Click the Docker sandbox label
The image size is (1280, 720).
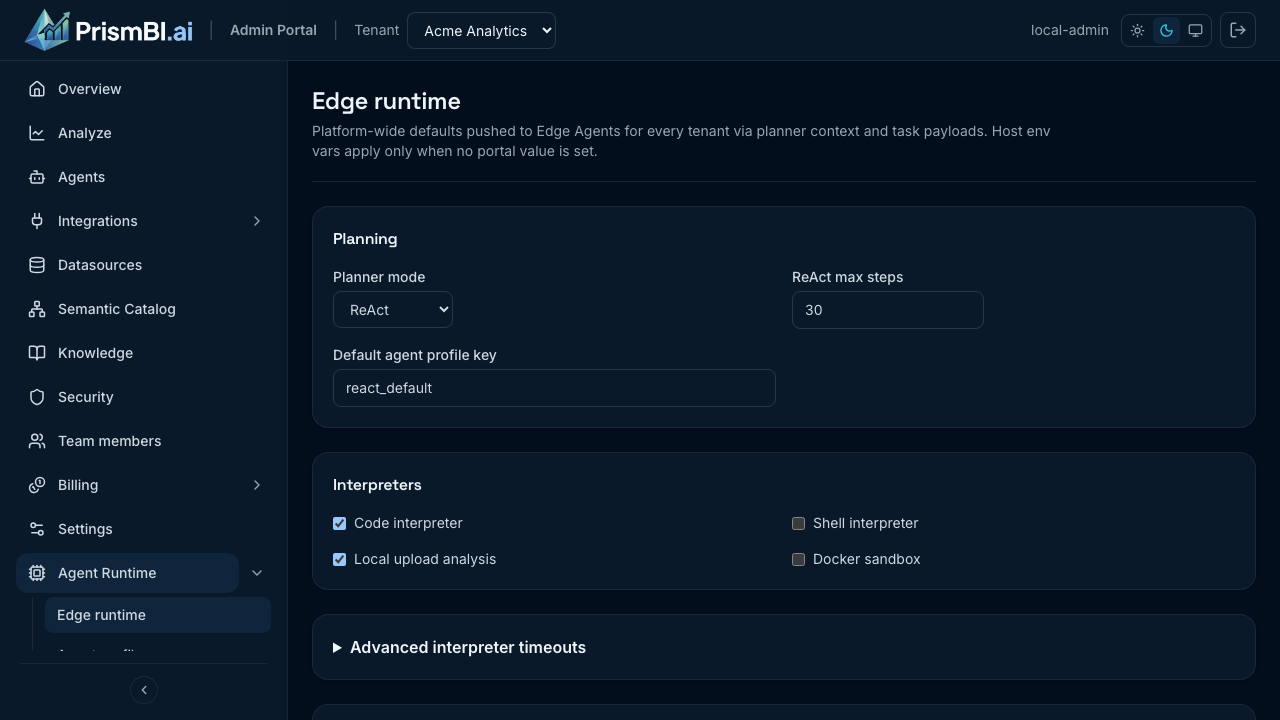point(866,559)
